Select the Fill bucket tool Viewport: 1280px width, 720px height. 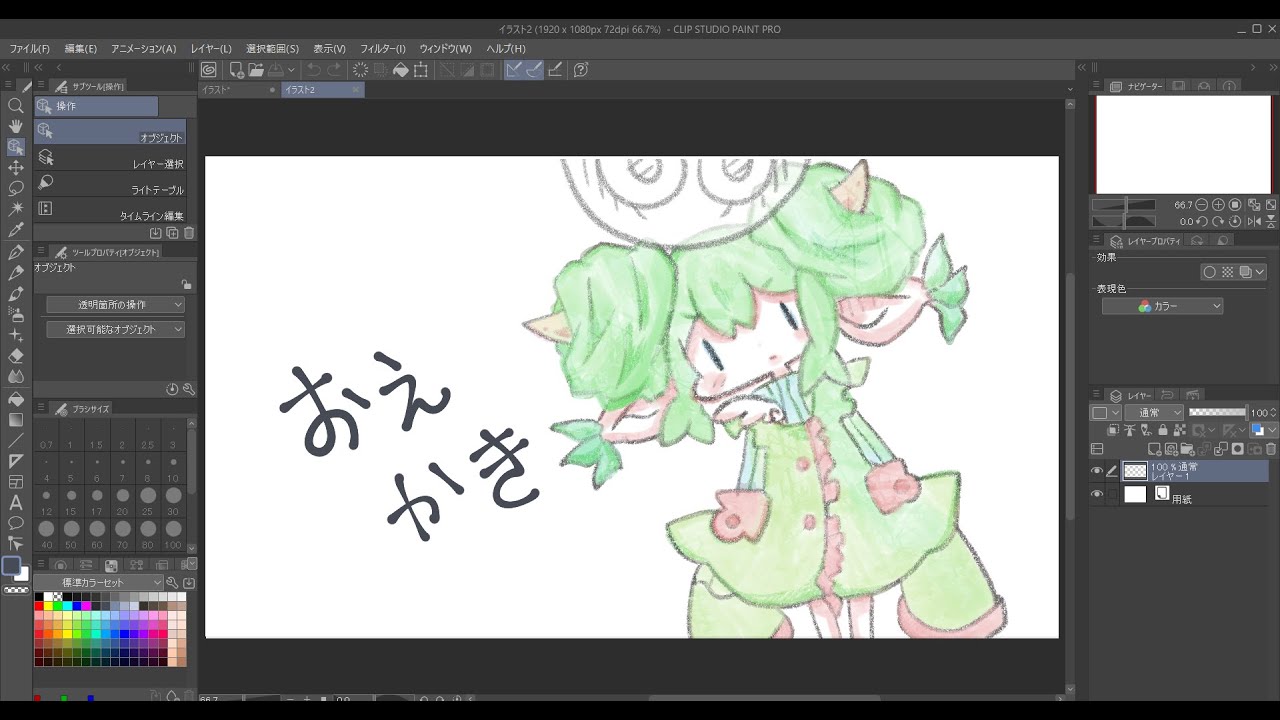pos(16,399)
